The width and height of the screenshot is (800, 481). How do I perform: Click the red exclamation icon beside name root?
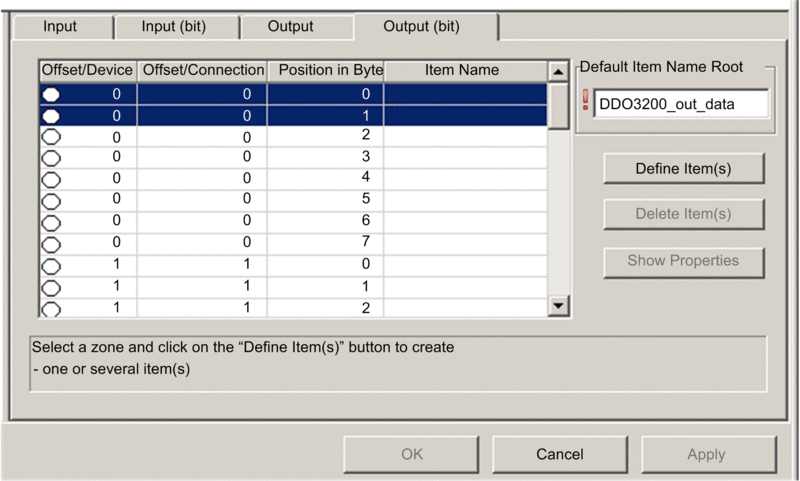point(586,102)
